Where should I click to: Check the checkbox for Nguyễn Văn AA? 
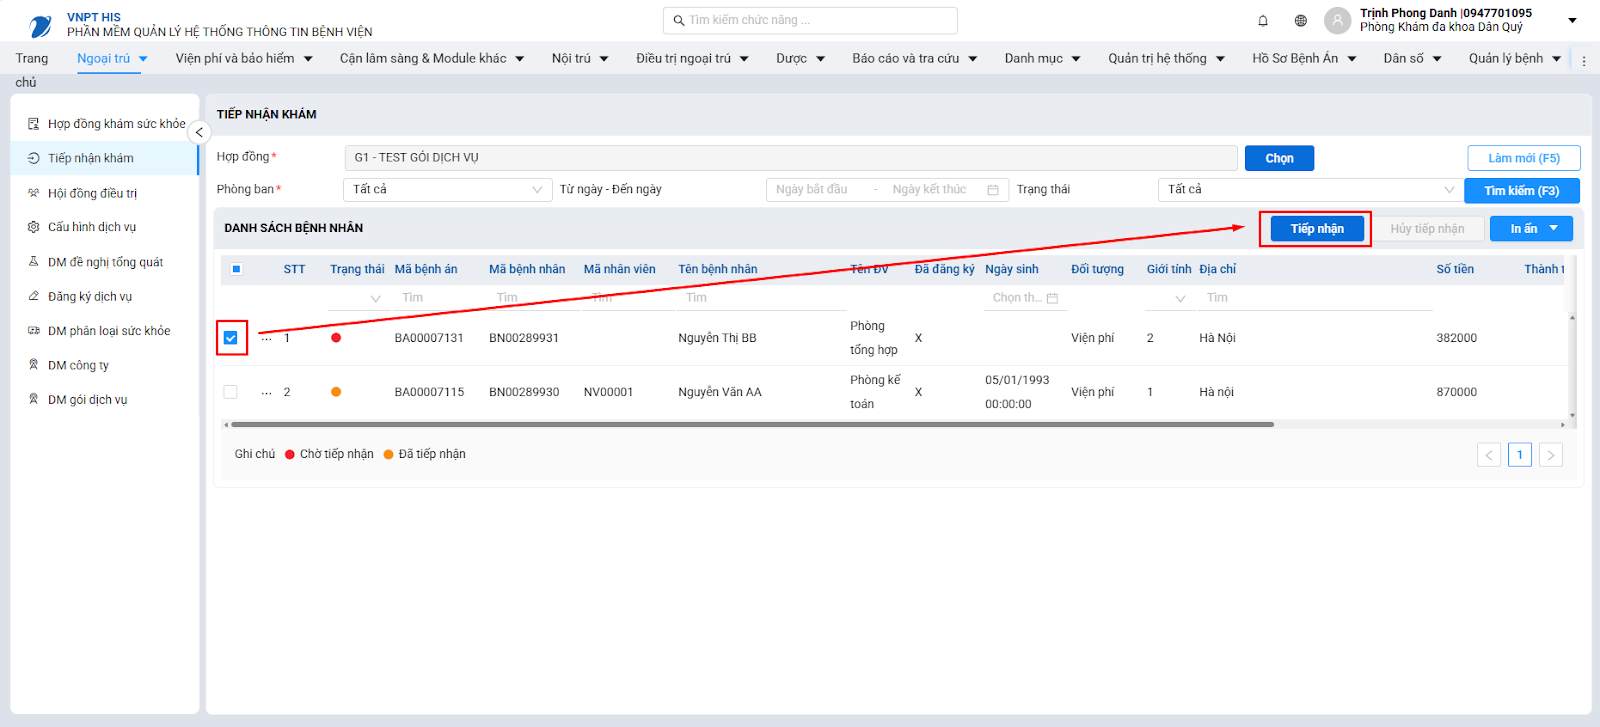(231, 392)
